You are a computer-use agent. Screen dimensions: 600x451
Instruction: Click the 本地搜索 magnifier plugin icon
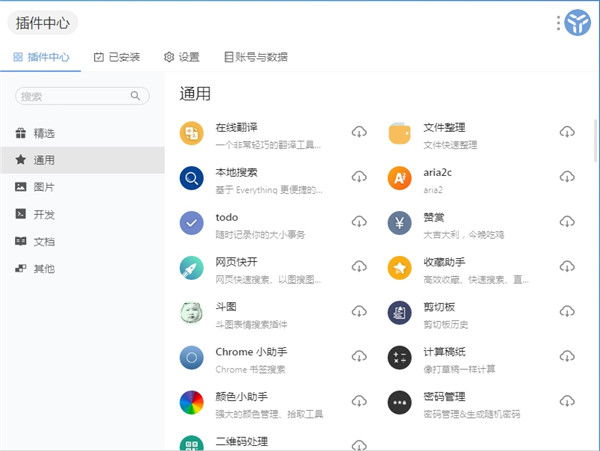[x=191, y=178]
